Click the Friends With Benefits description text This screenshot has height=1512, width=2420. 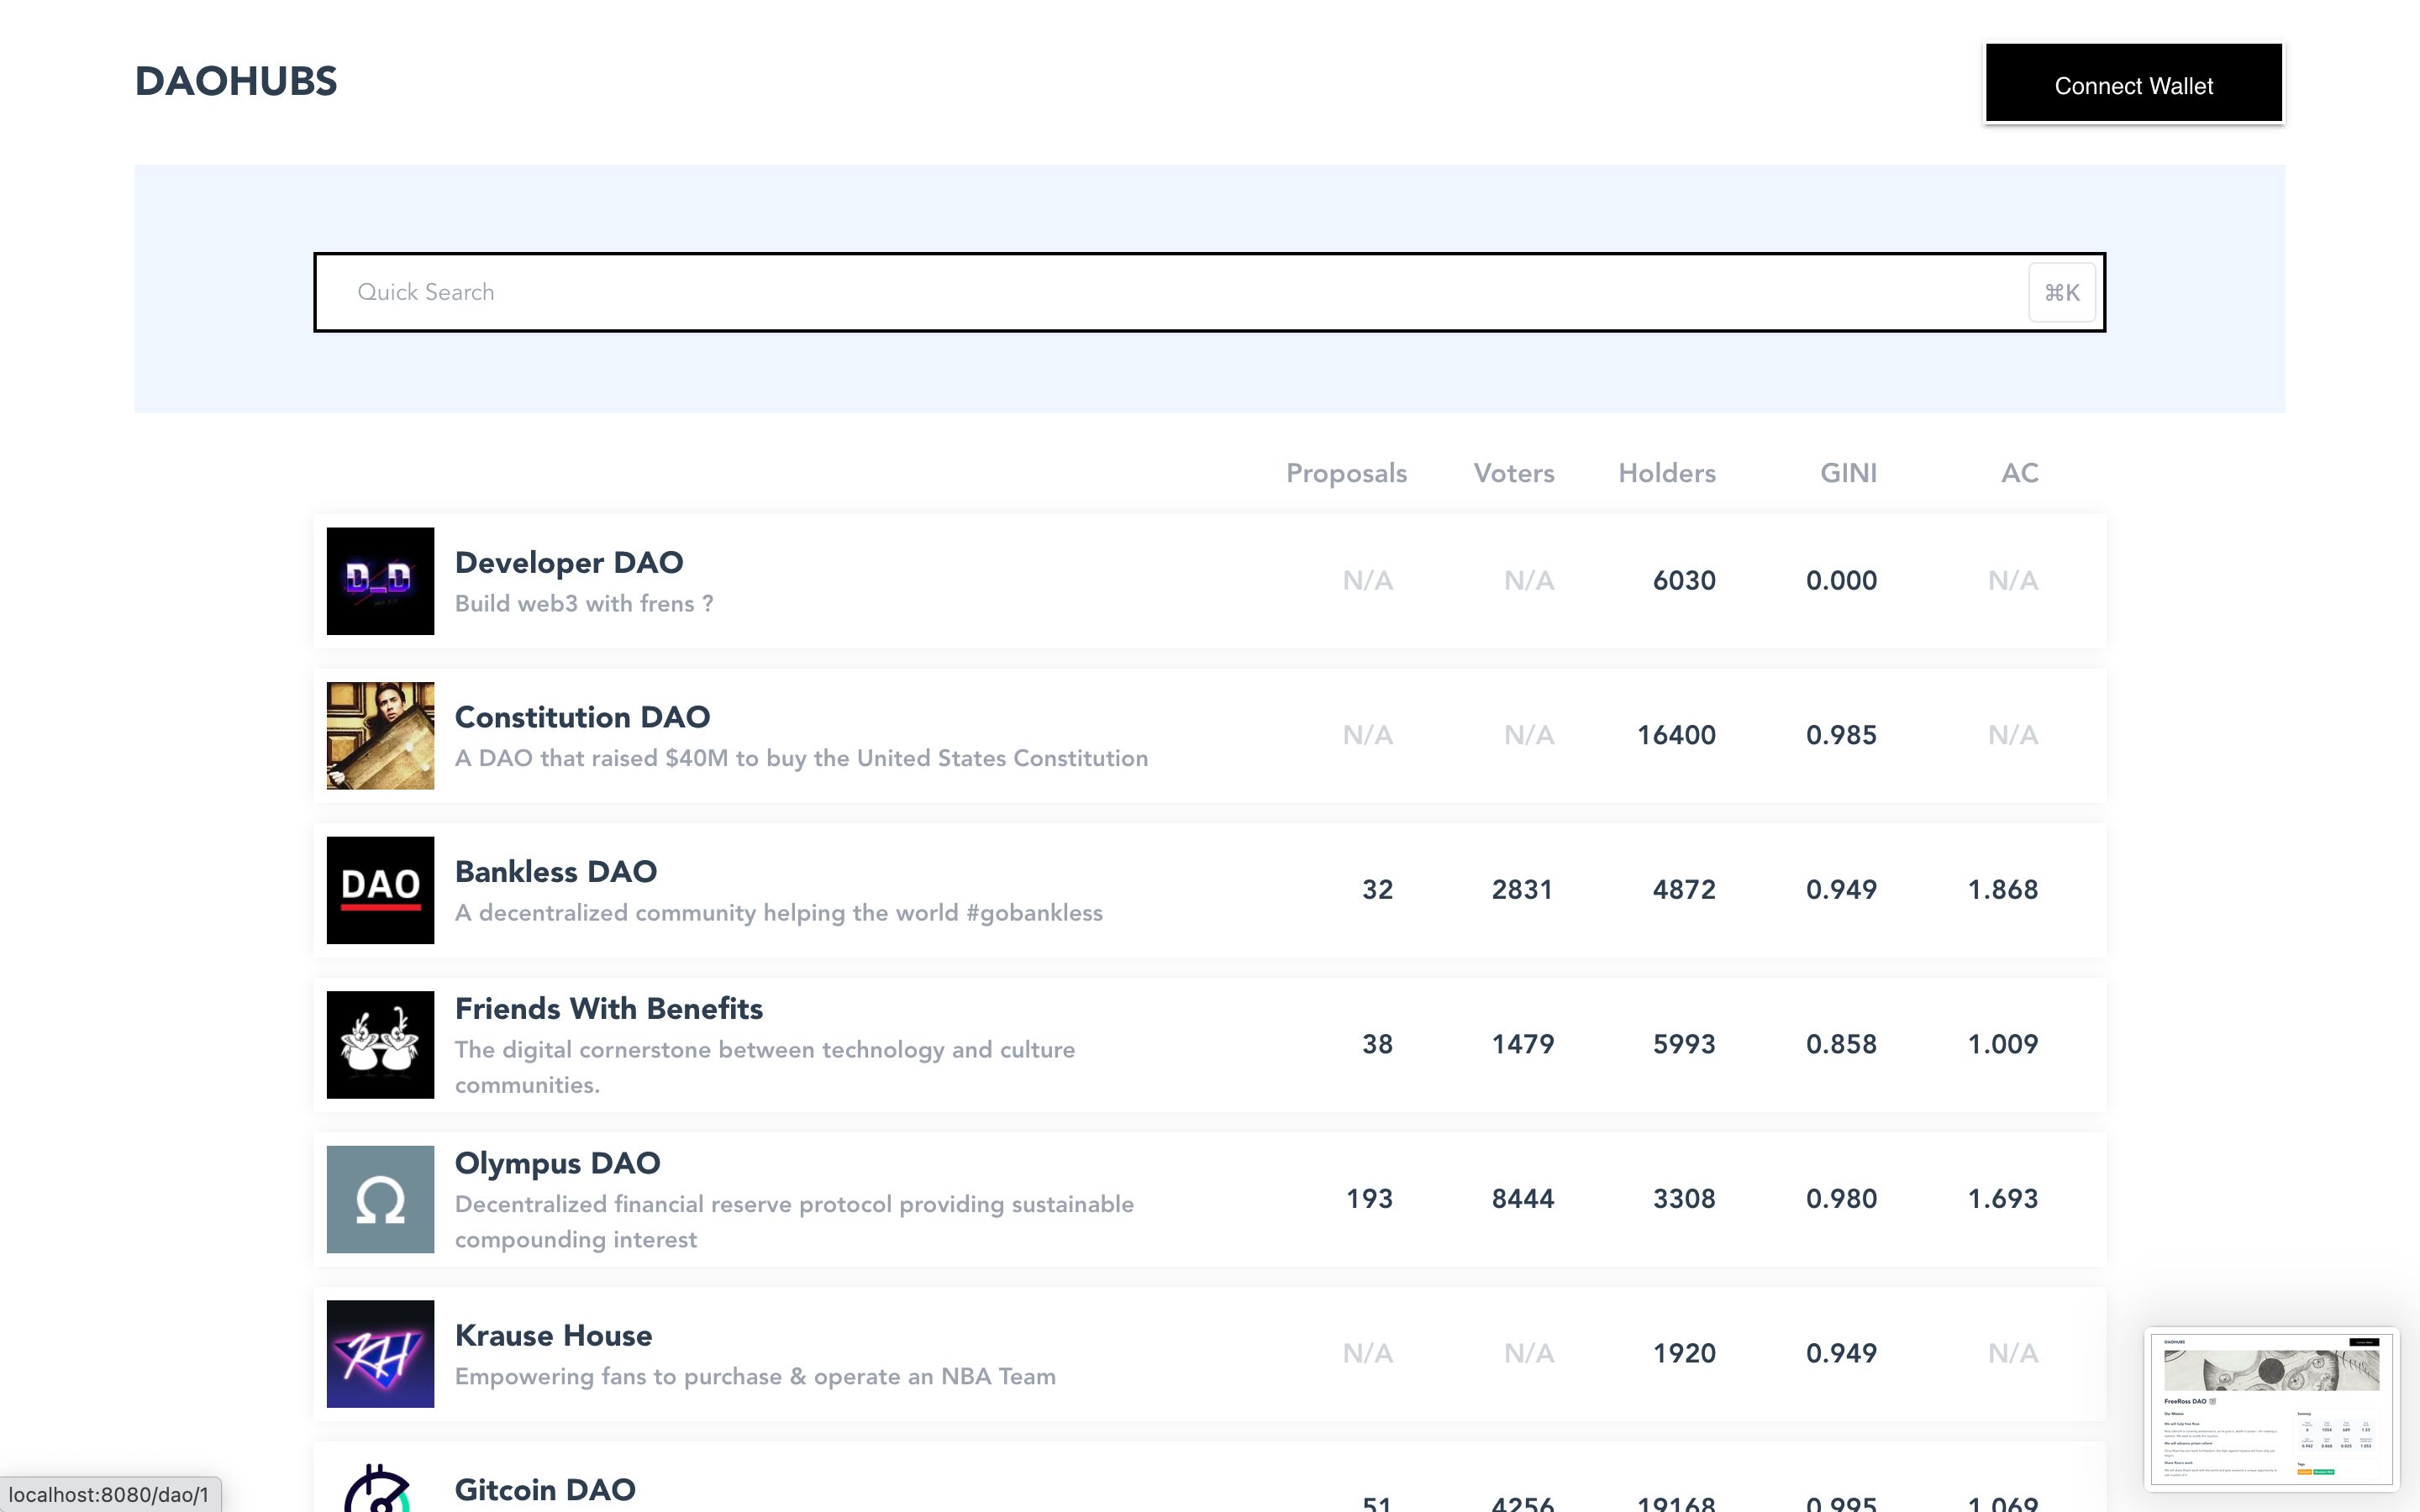click(765, 1068)
